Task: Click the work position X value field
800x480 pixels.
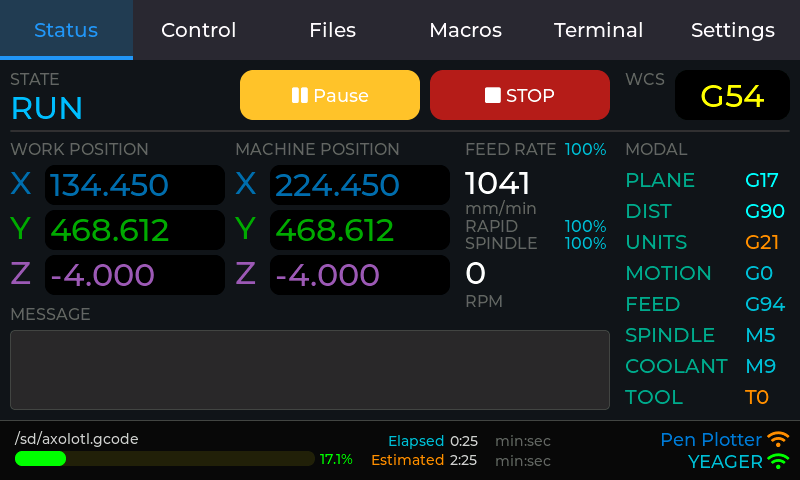Action: [135, 185]
